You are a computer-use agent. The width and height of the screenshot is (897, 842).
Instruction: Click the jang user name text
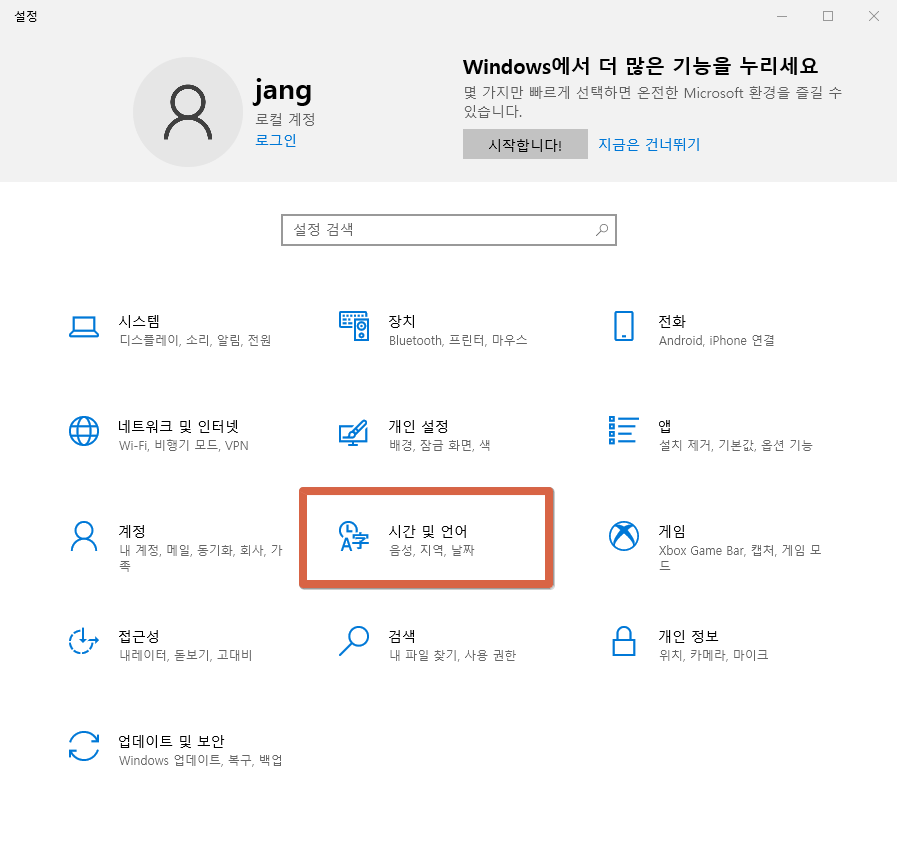click(283, 92)
